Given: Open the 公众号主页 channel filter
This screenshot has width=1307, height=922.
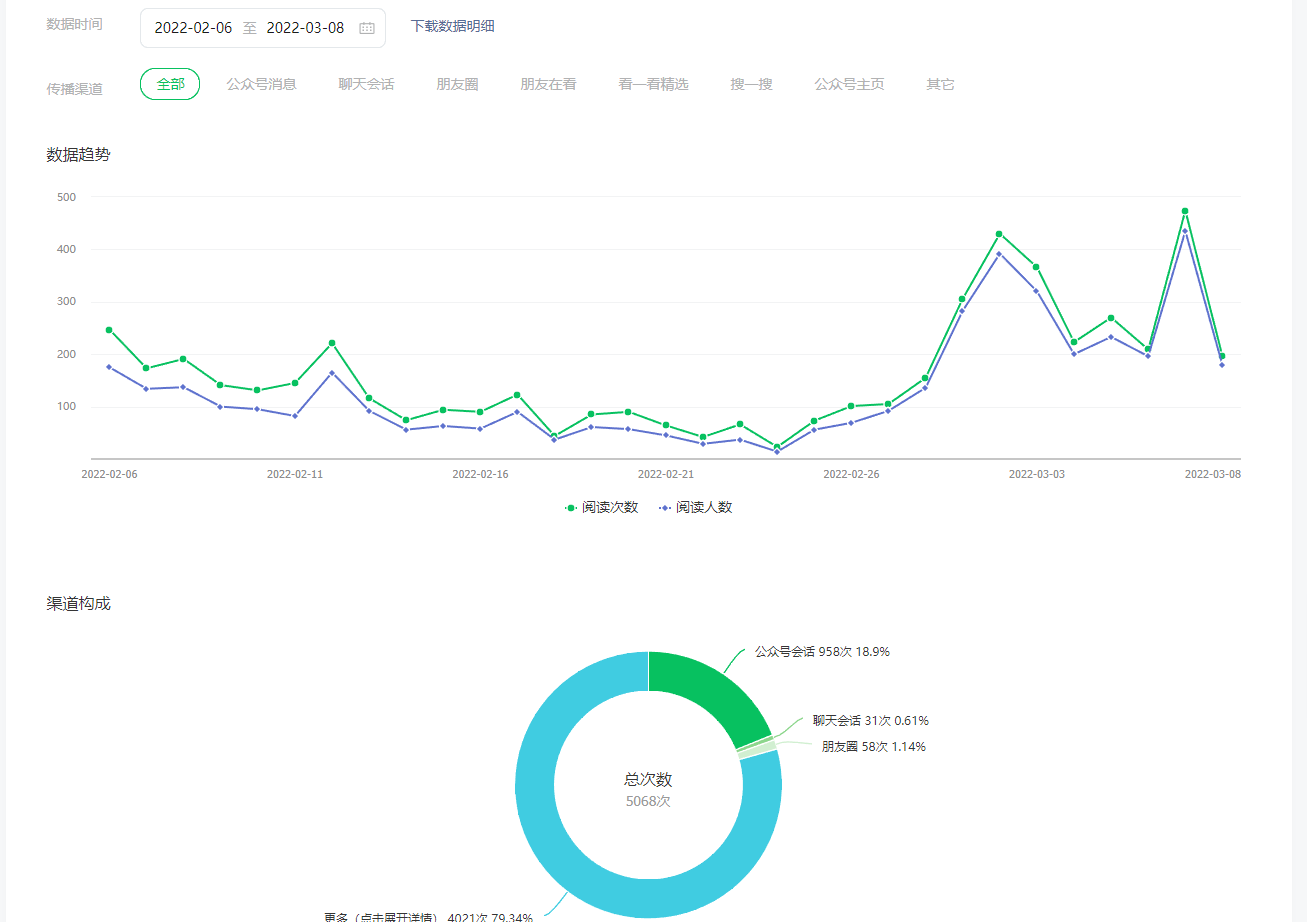Looking at the screenshot, I should tap(849, 84).
